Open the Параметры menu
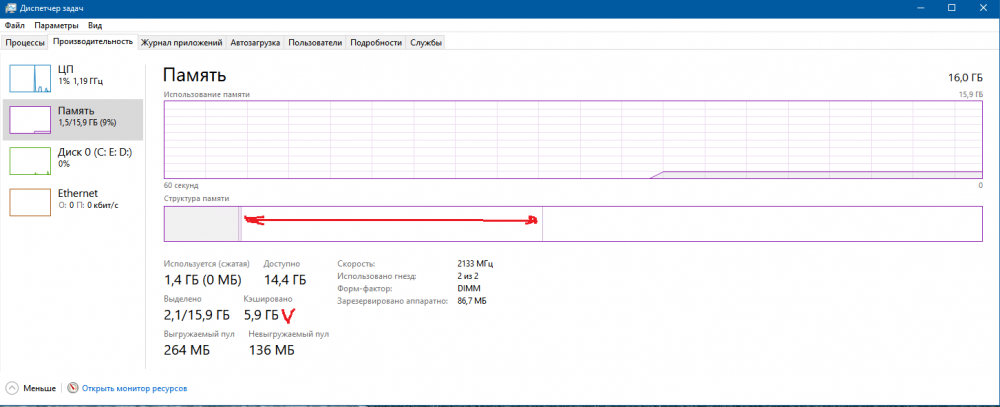This screenshot has width=1000, height=407. [x=56, y=25]
